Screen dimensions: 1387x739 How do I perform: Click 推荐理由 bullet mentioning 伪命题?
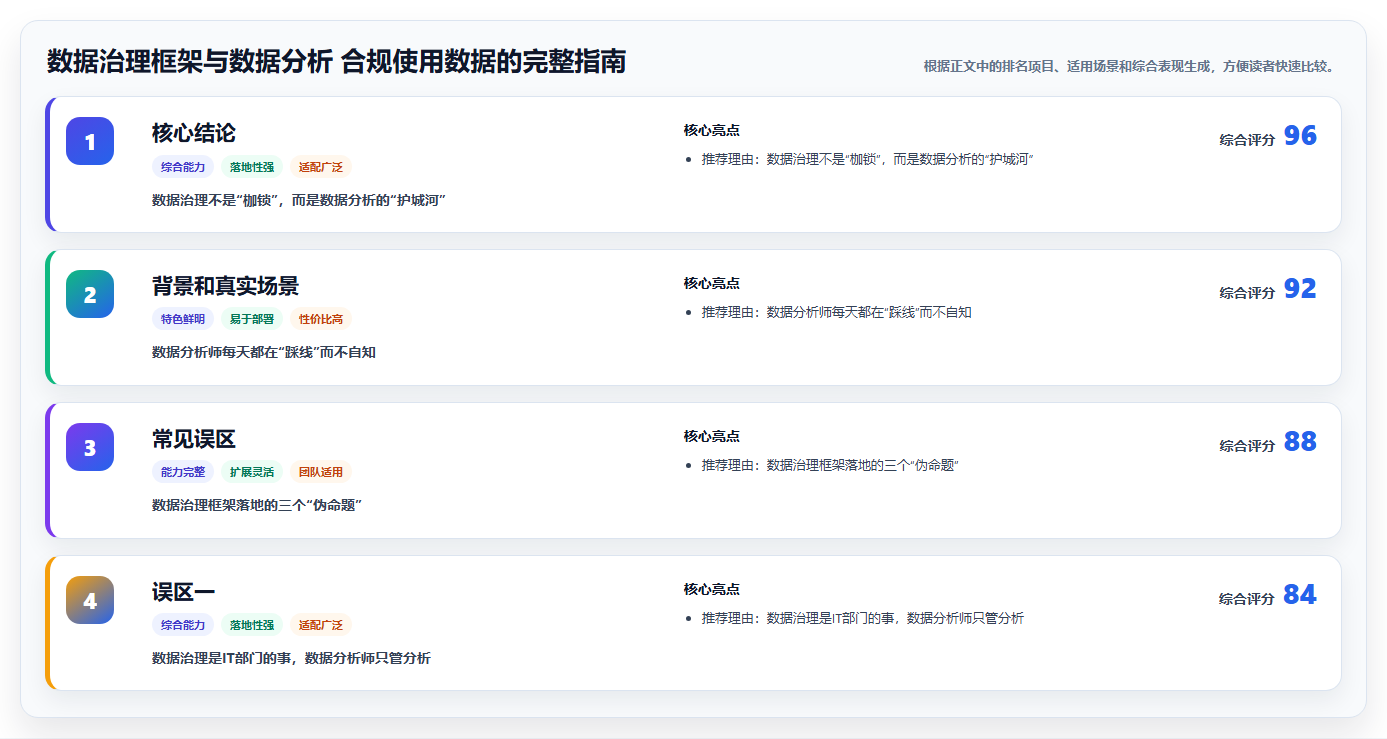point(830,466)
